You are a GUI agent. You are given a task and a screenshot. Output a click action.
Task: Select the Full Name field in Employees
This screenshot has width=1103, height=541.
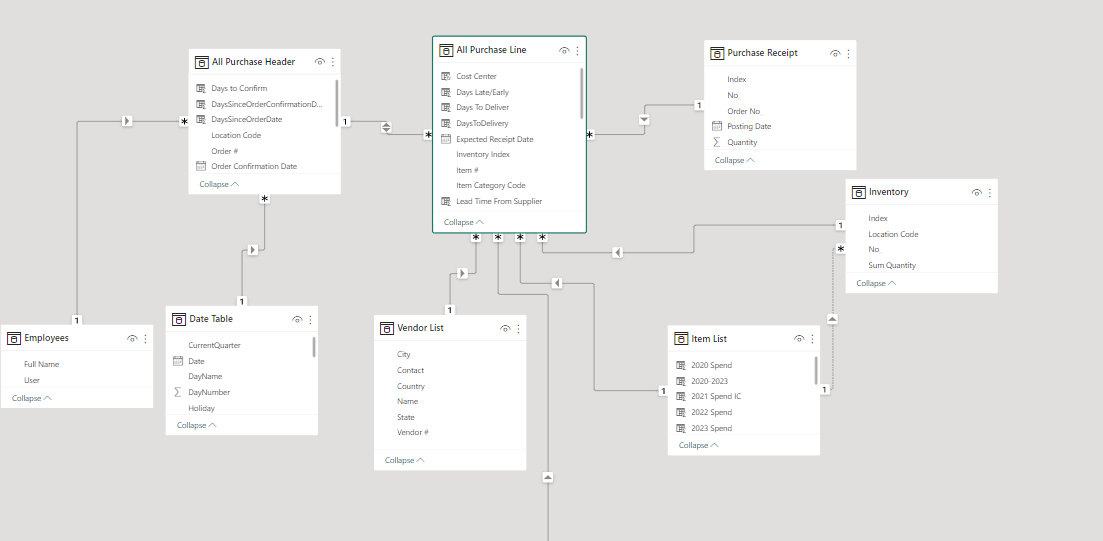point(42,364)
